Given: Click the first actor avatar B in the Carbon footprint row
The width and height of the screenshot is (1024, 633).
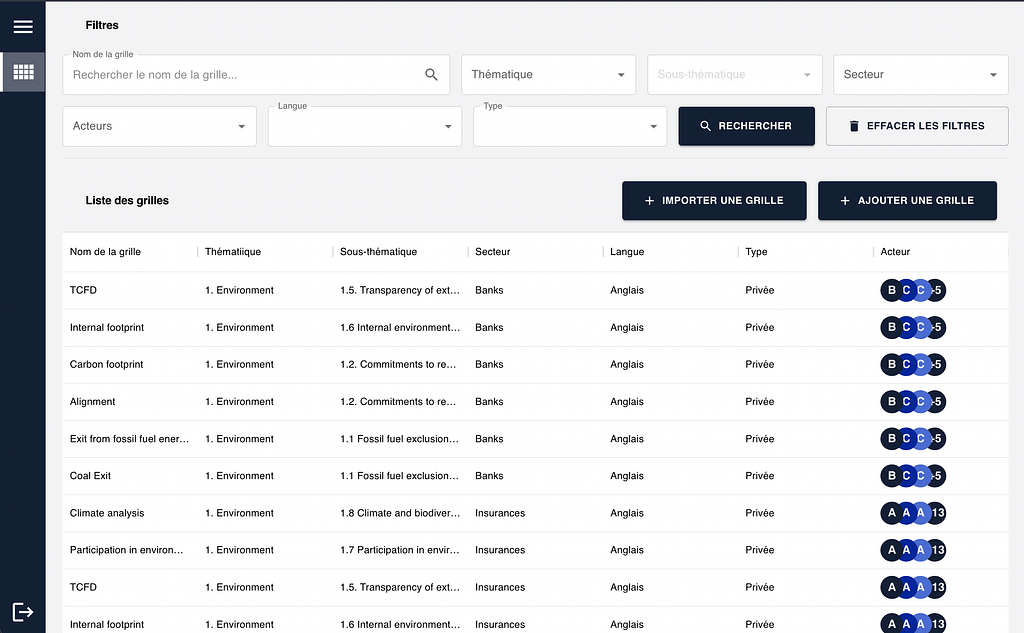Looking at the screenshot, I should pos(891,365).
